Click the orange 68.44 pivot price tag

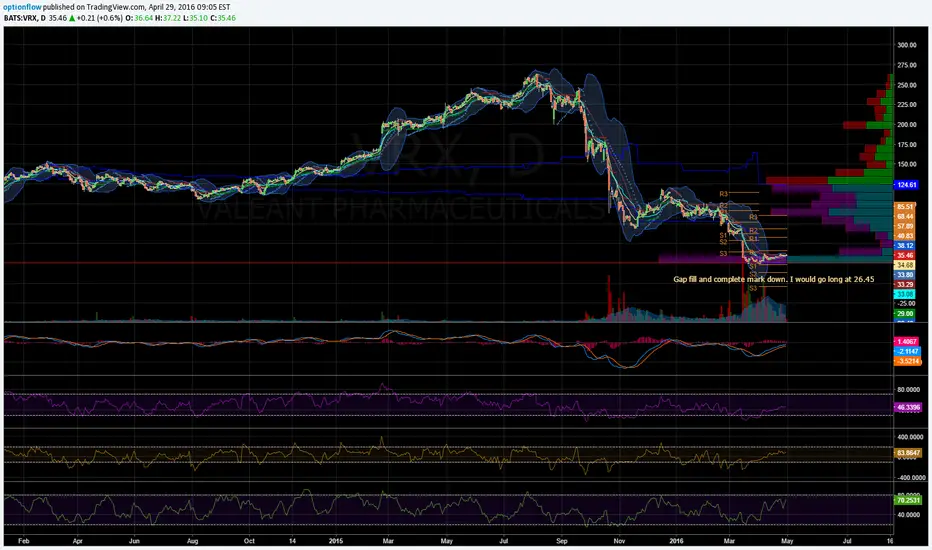(x=905, y=216)
